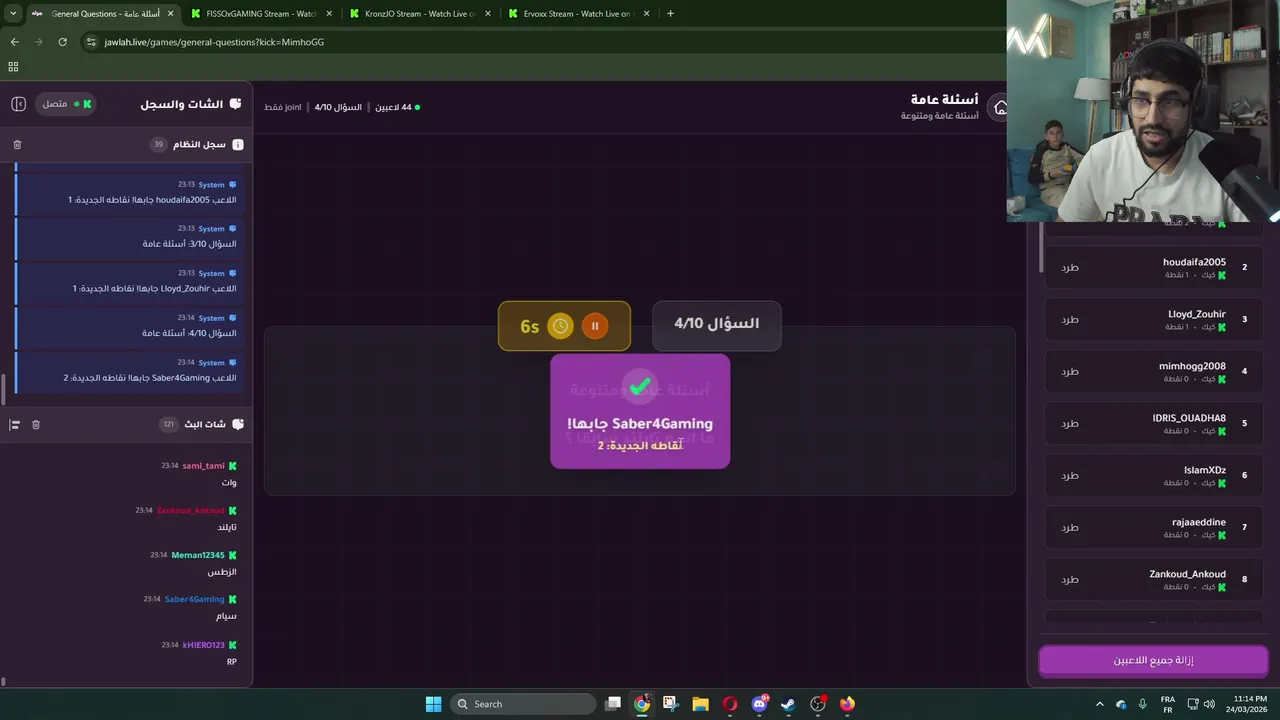
Task: Go back in browser history
Action: pos(14,42)
